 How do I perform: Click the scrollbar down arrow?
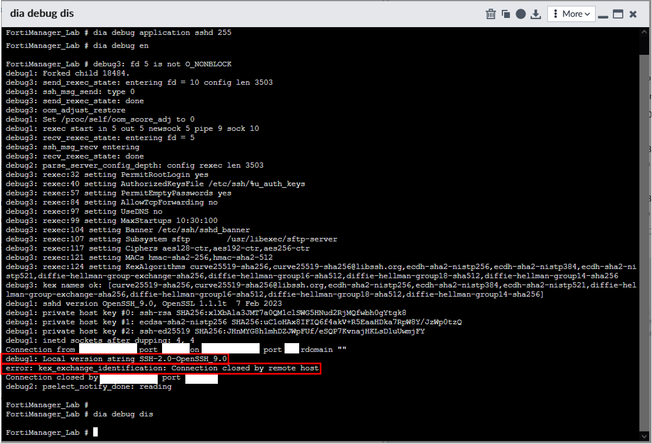click(645, 436)
